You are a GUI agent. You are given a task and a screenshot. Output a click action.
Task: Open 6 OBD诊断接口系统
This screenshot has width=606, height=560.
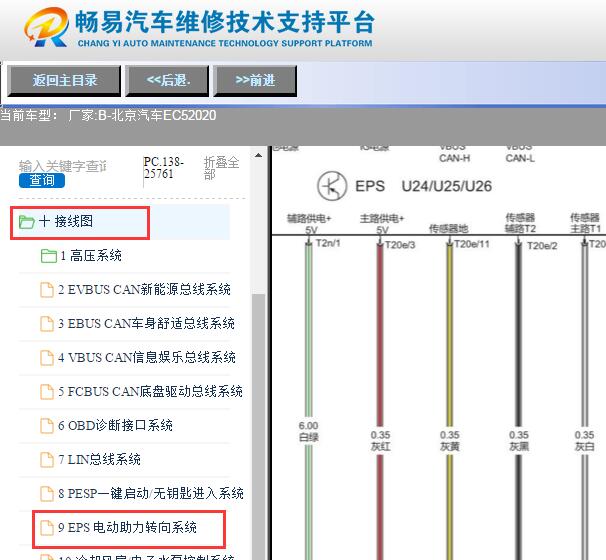(x=115, y=426)
